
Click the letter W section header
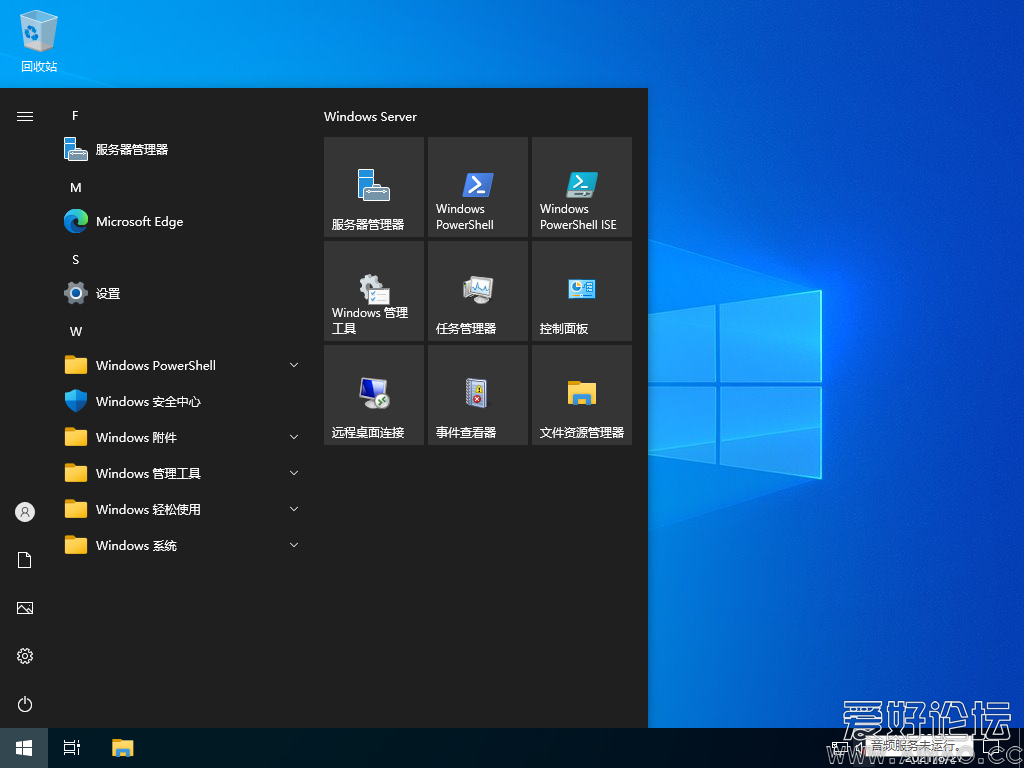76,331
